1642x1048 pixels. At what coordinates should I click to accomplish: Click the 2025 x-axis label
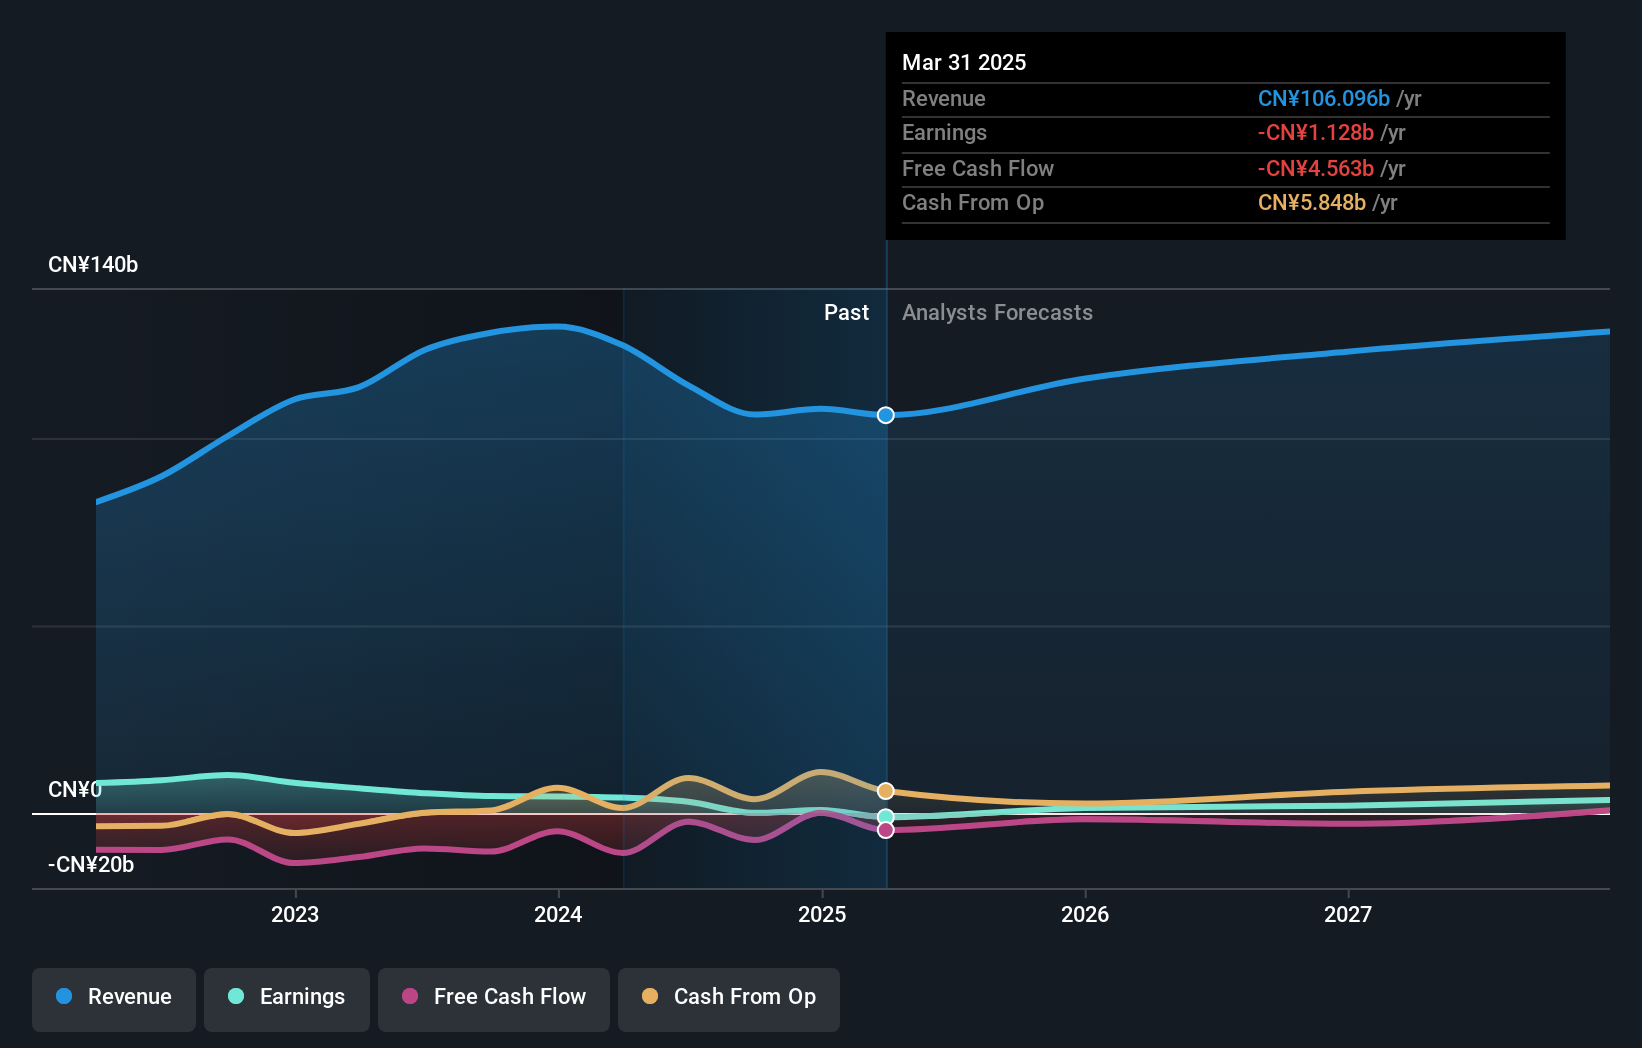tap(822, 914)
